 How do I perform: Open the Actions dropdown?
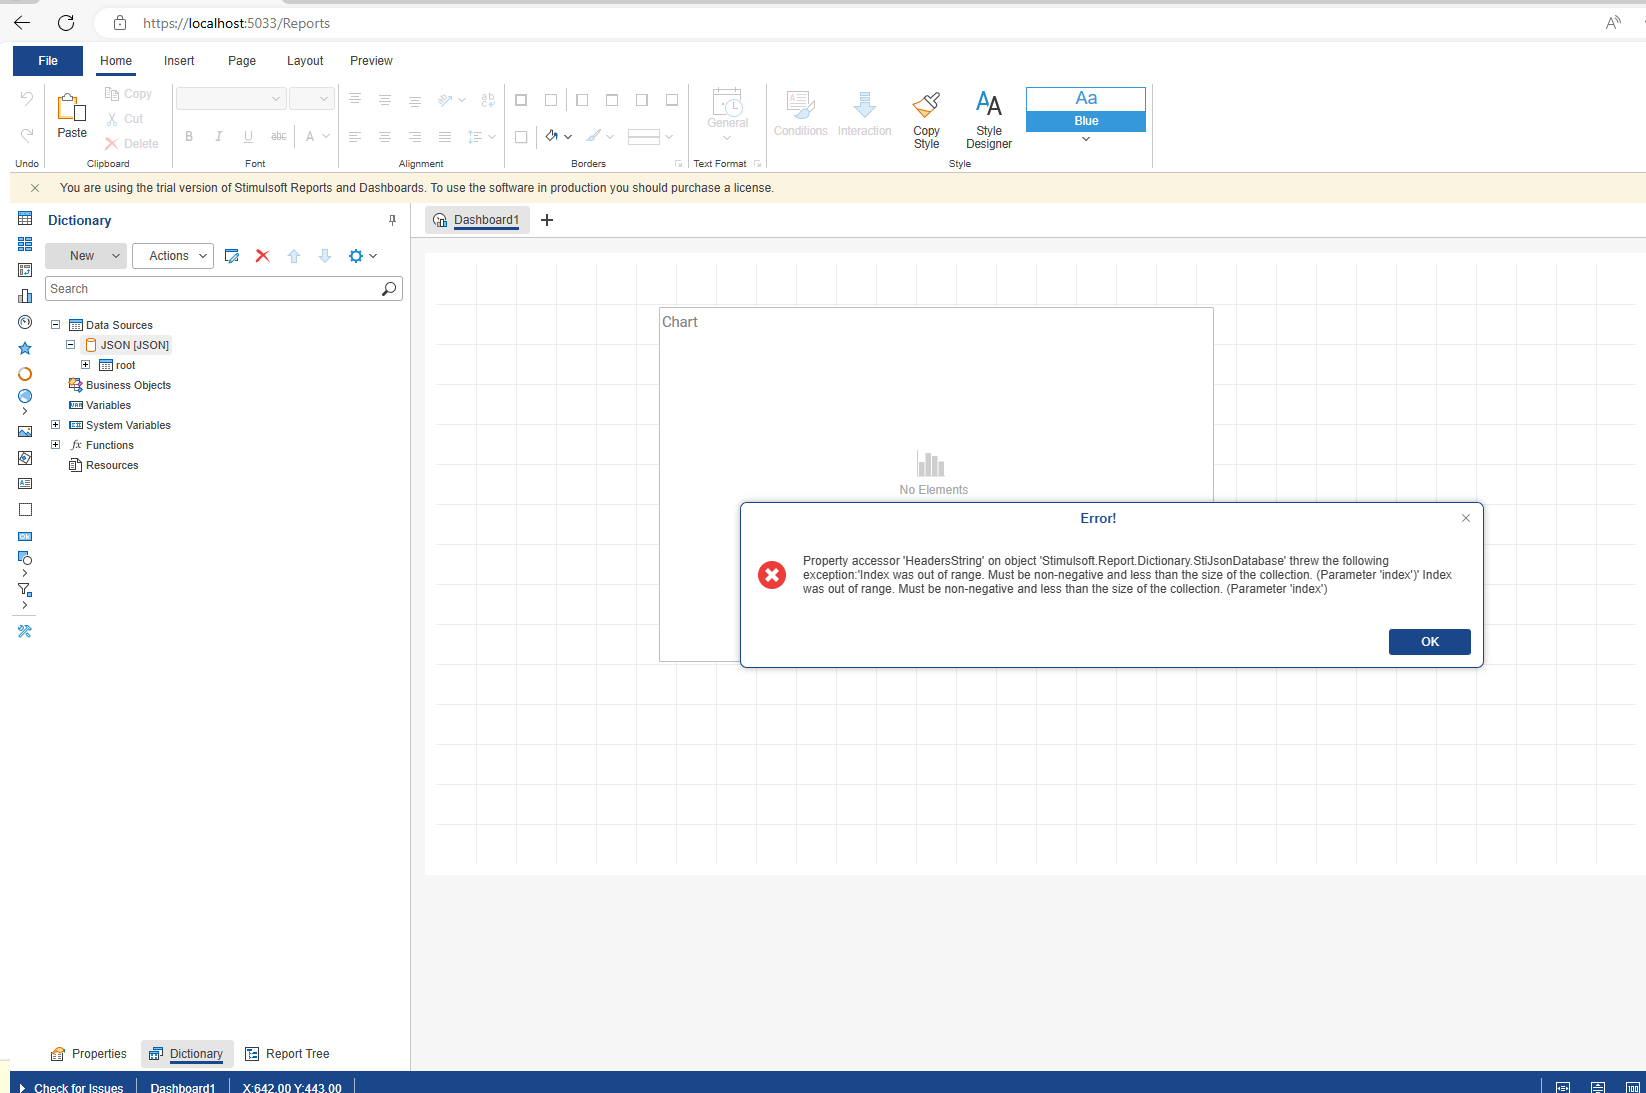click(x=173, y=256)
